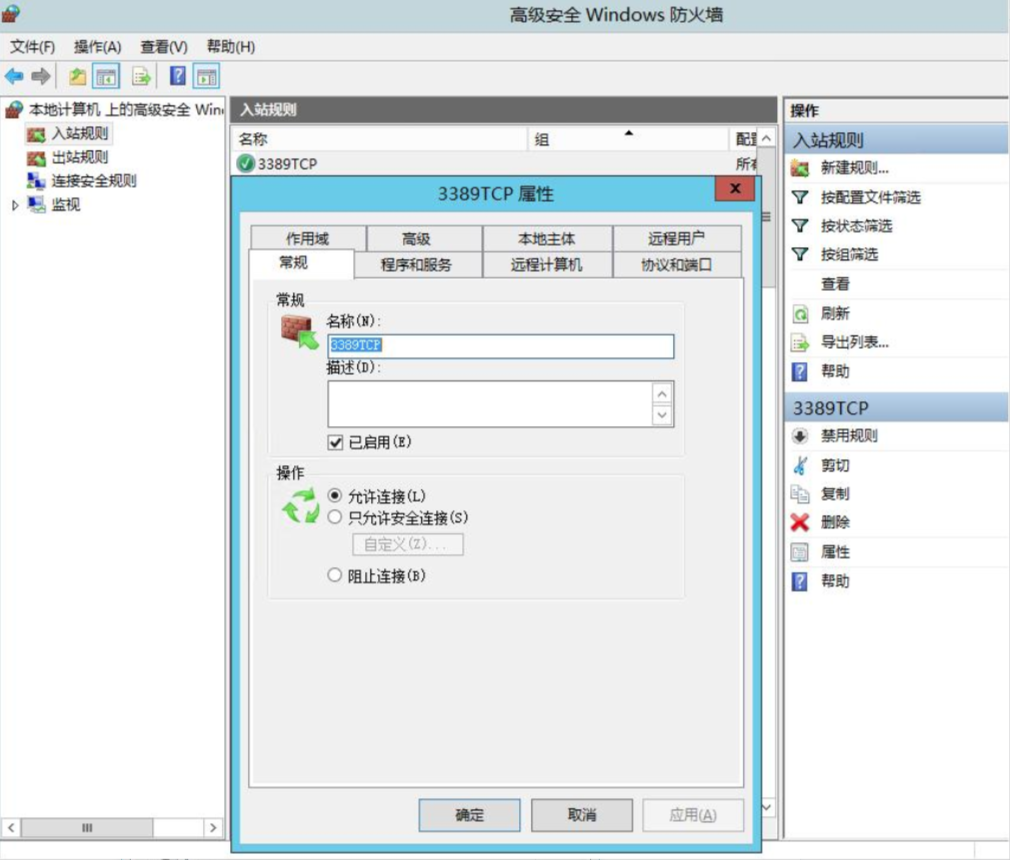
Task: Open the 操作(A) menu
Action: coord(97,47)
